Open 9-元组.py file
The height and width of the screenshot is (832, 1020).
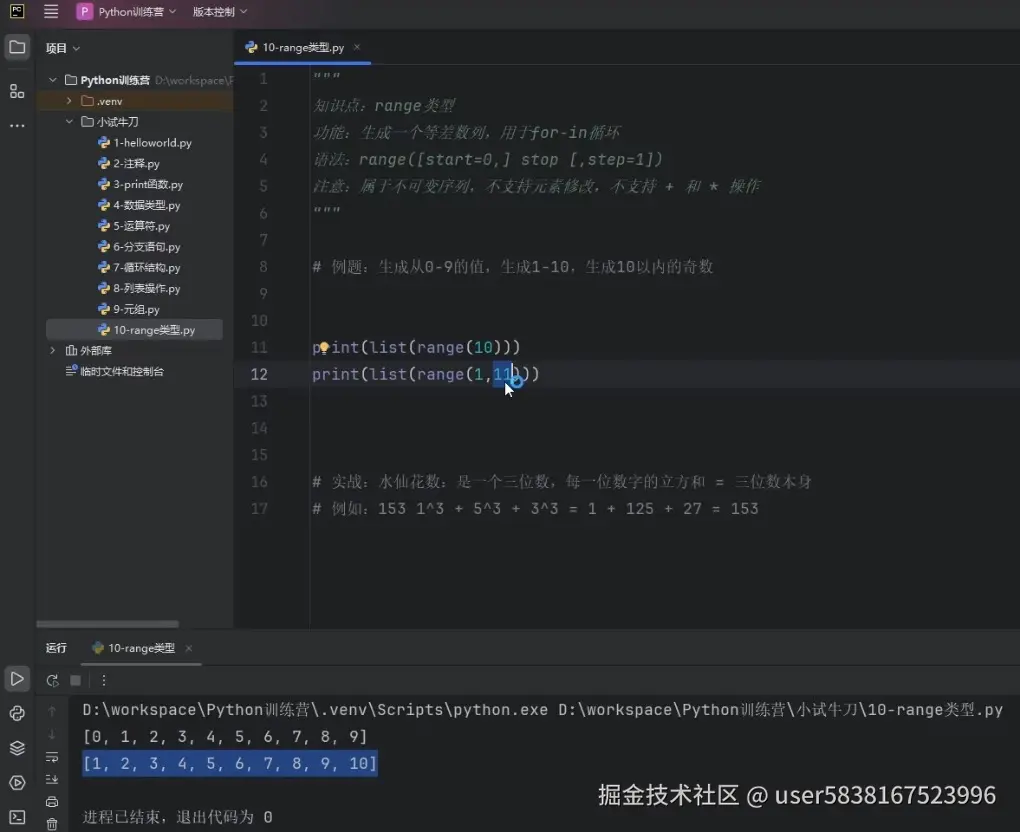(x=129, y=309)
